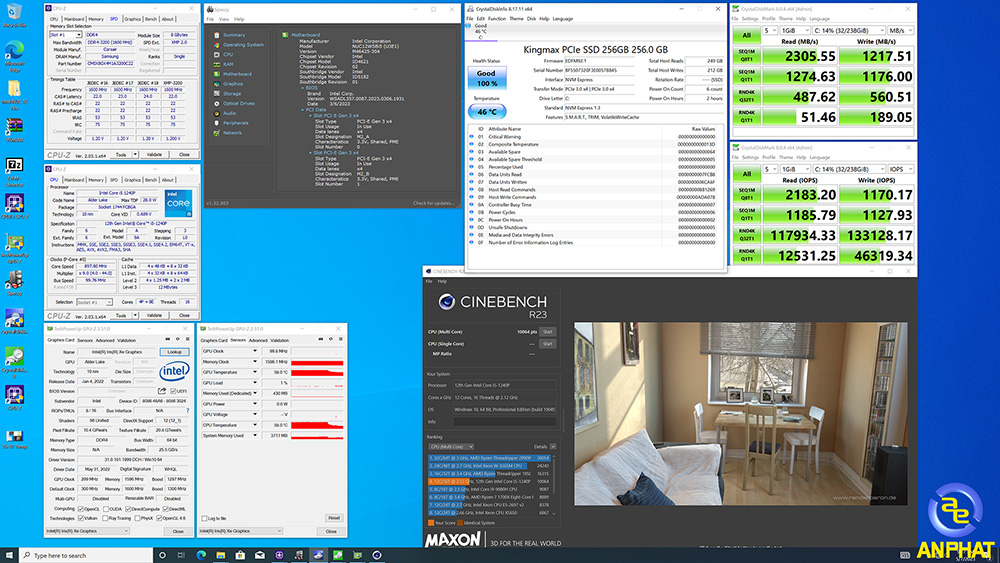Open Summary section in Speccy sidebar
This screenshot has width=1000, height=563.
coord(233,35)
